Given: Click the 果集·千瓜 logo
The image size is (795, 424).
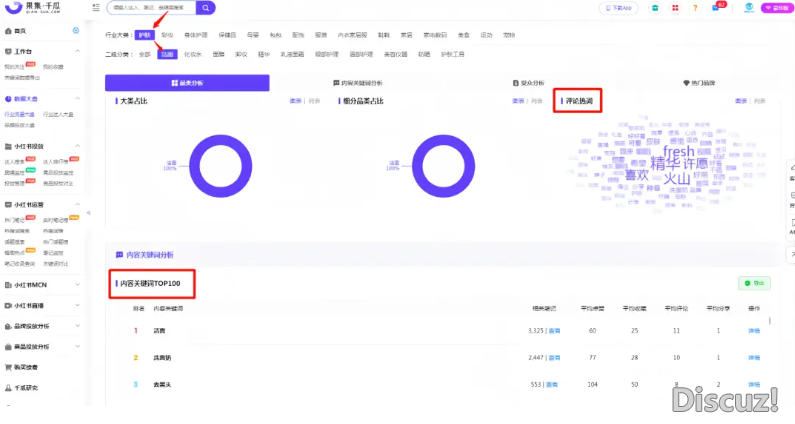Looking at the screenshot, I should click(33, 7).
